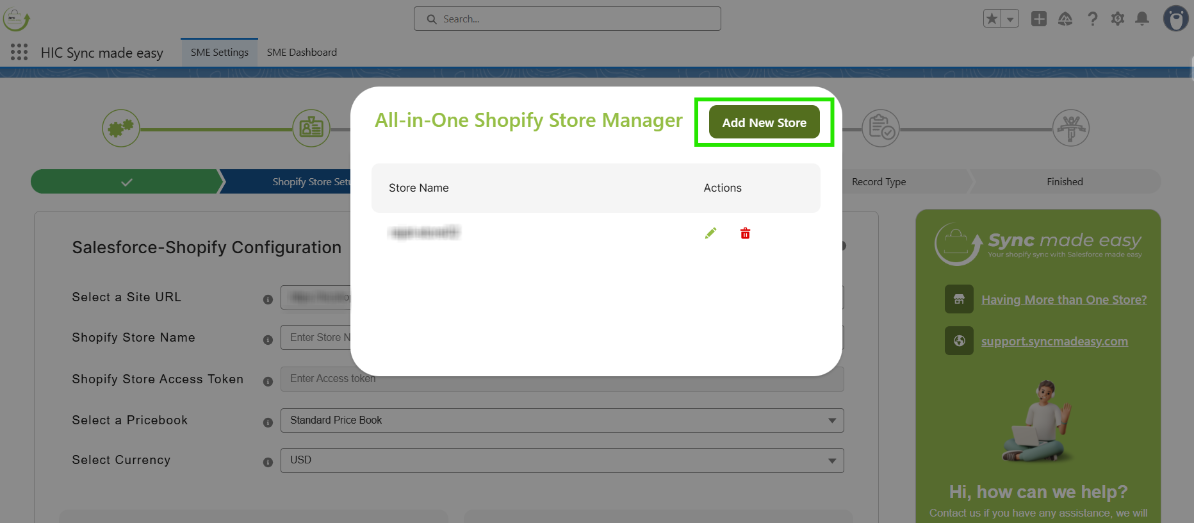The width and height of the screenshot is (1194, 523).
Task: Click the info icon beside Select Currency
Action: point(268,462)
